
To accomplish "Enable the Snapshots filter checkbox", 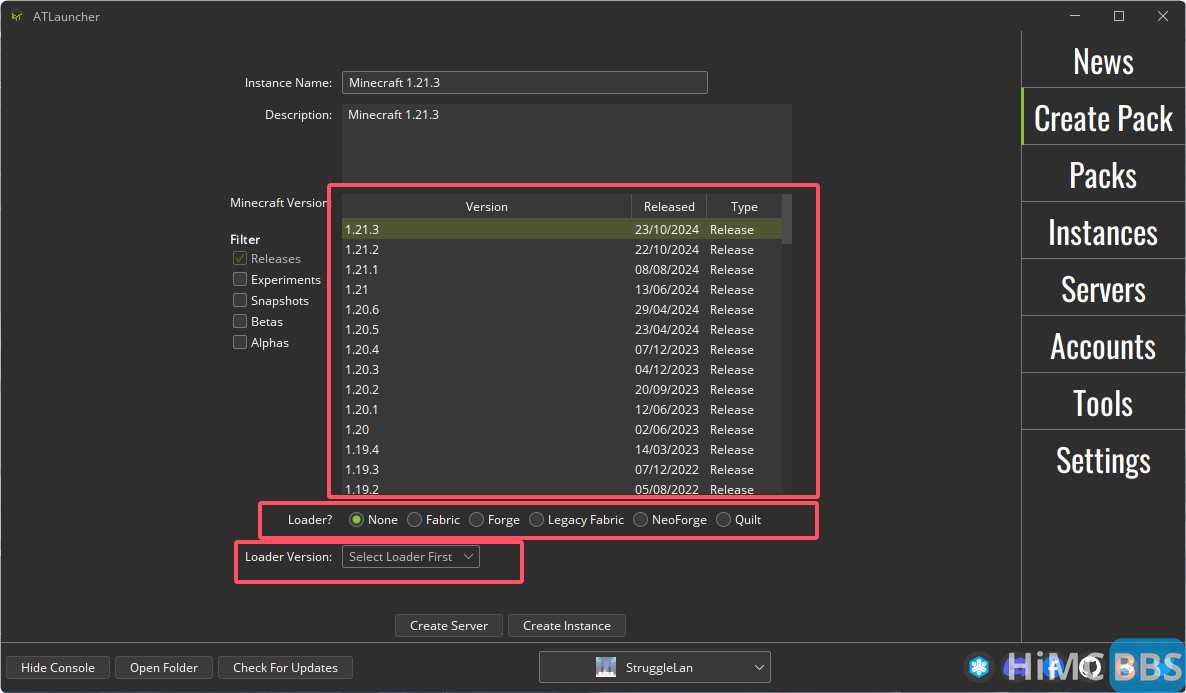I will pyautogui.click(x=240, y=301).
